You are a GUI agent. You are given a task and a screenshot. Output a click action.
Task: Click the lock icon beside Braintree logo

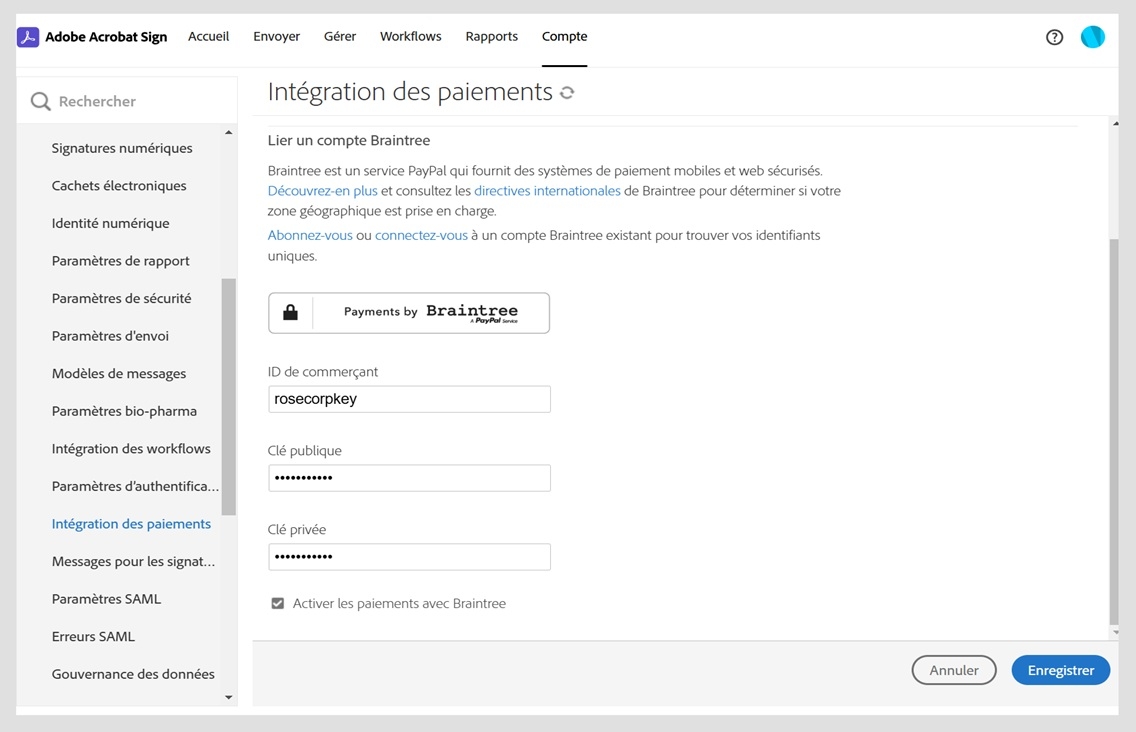pyautogui.click(x=289, y=312)
